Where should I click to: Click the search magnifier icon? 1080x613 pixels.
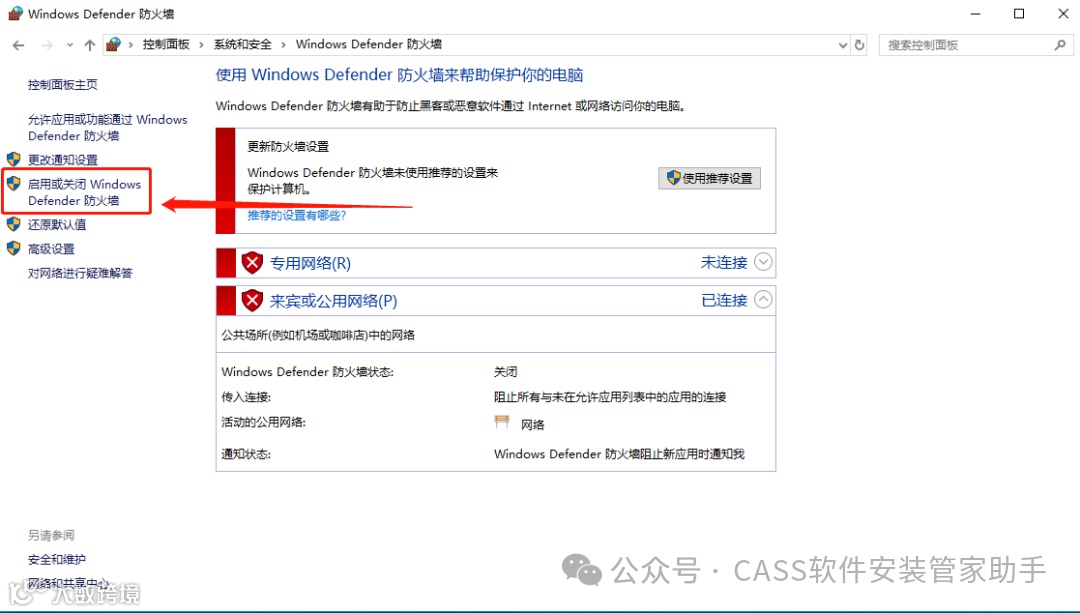(x=1060, y=45)
